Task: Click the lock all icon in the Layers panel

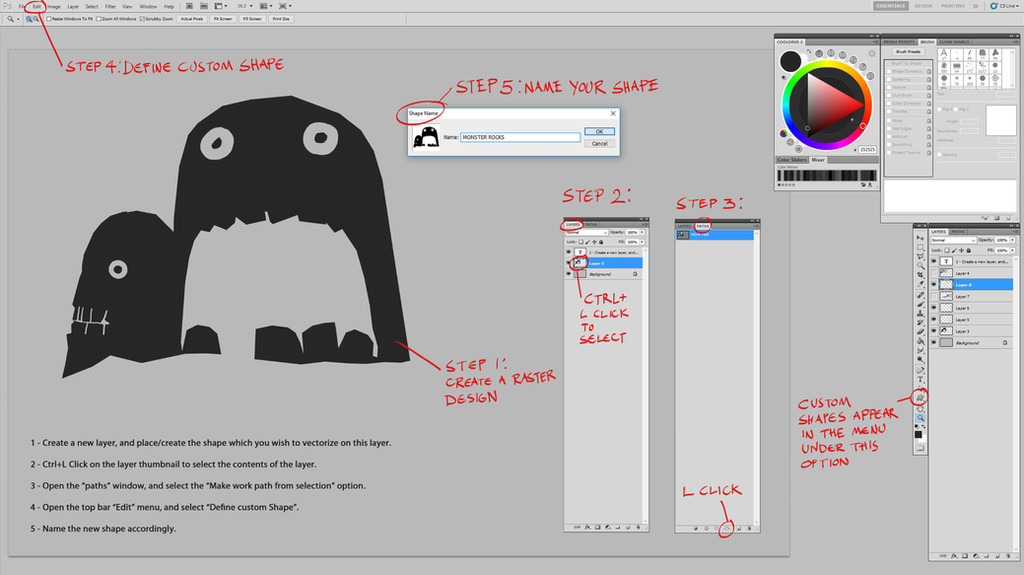Action: tap(968, 250)
